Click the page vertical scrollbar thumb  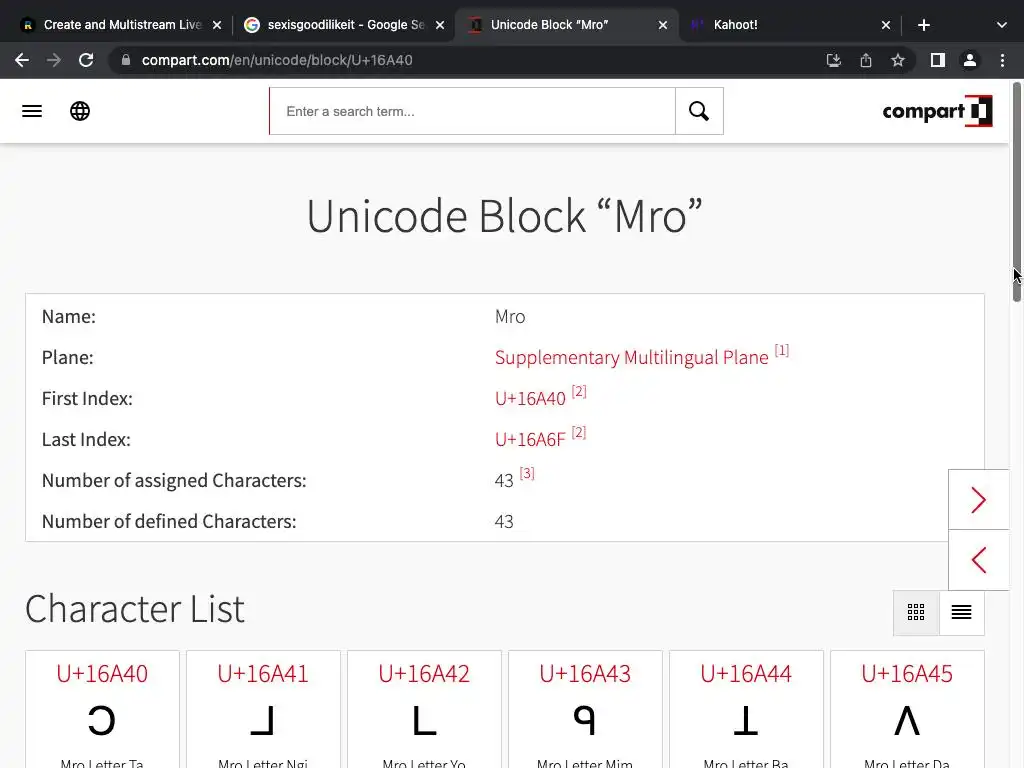pos(1017,190)
